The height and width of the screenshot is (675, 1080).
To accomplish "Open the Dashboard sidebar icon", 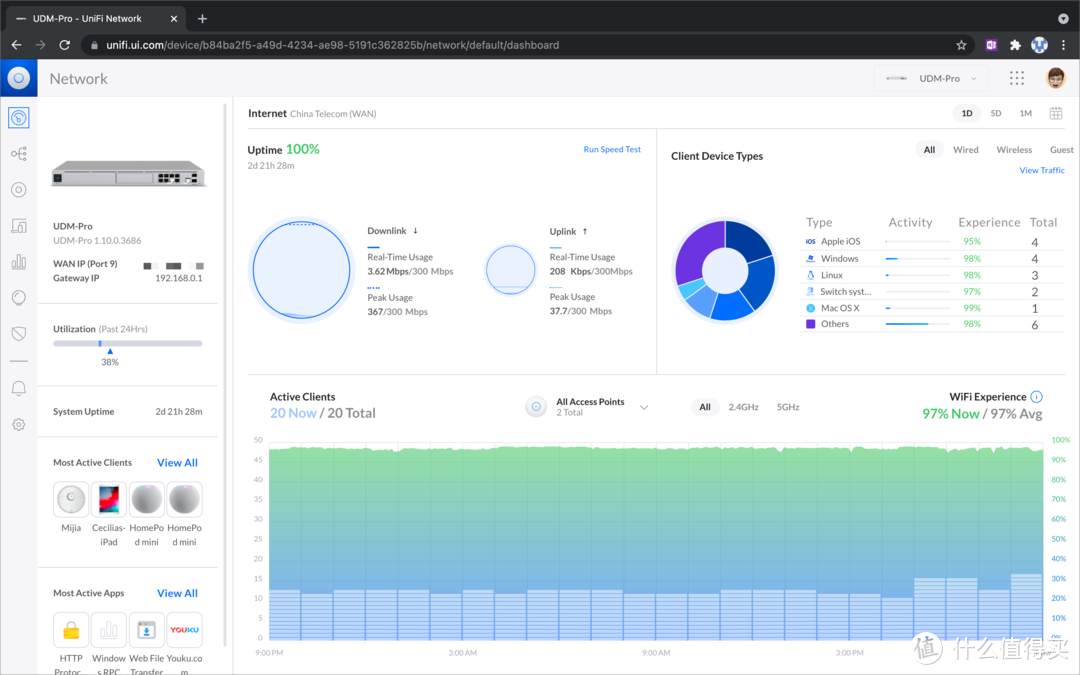I will [19, 118].
